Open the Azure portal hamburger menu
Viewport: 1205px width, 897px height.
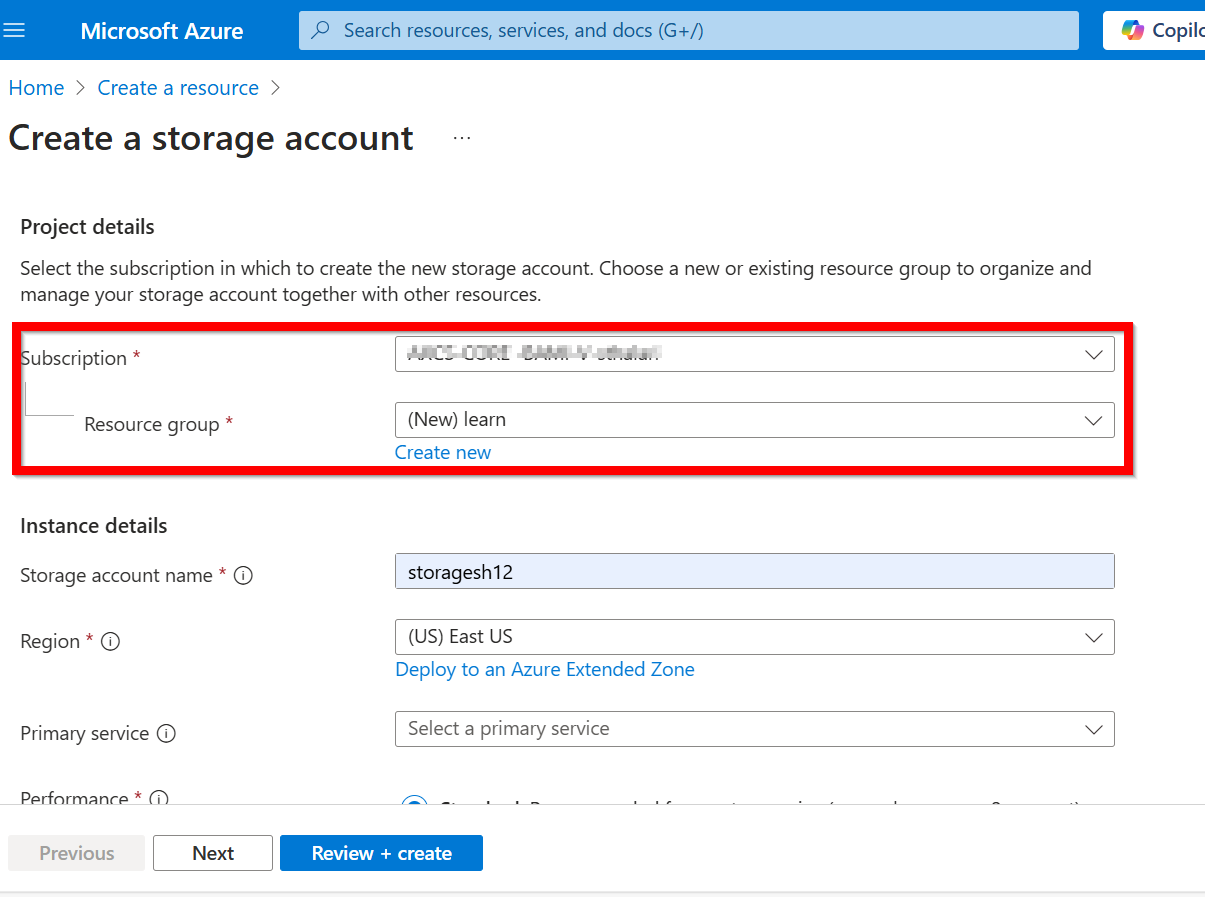[x=15, y=29]
